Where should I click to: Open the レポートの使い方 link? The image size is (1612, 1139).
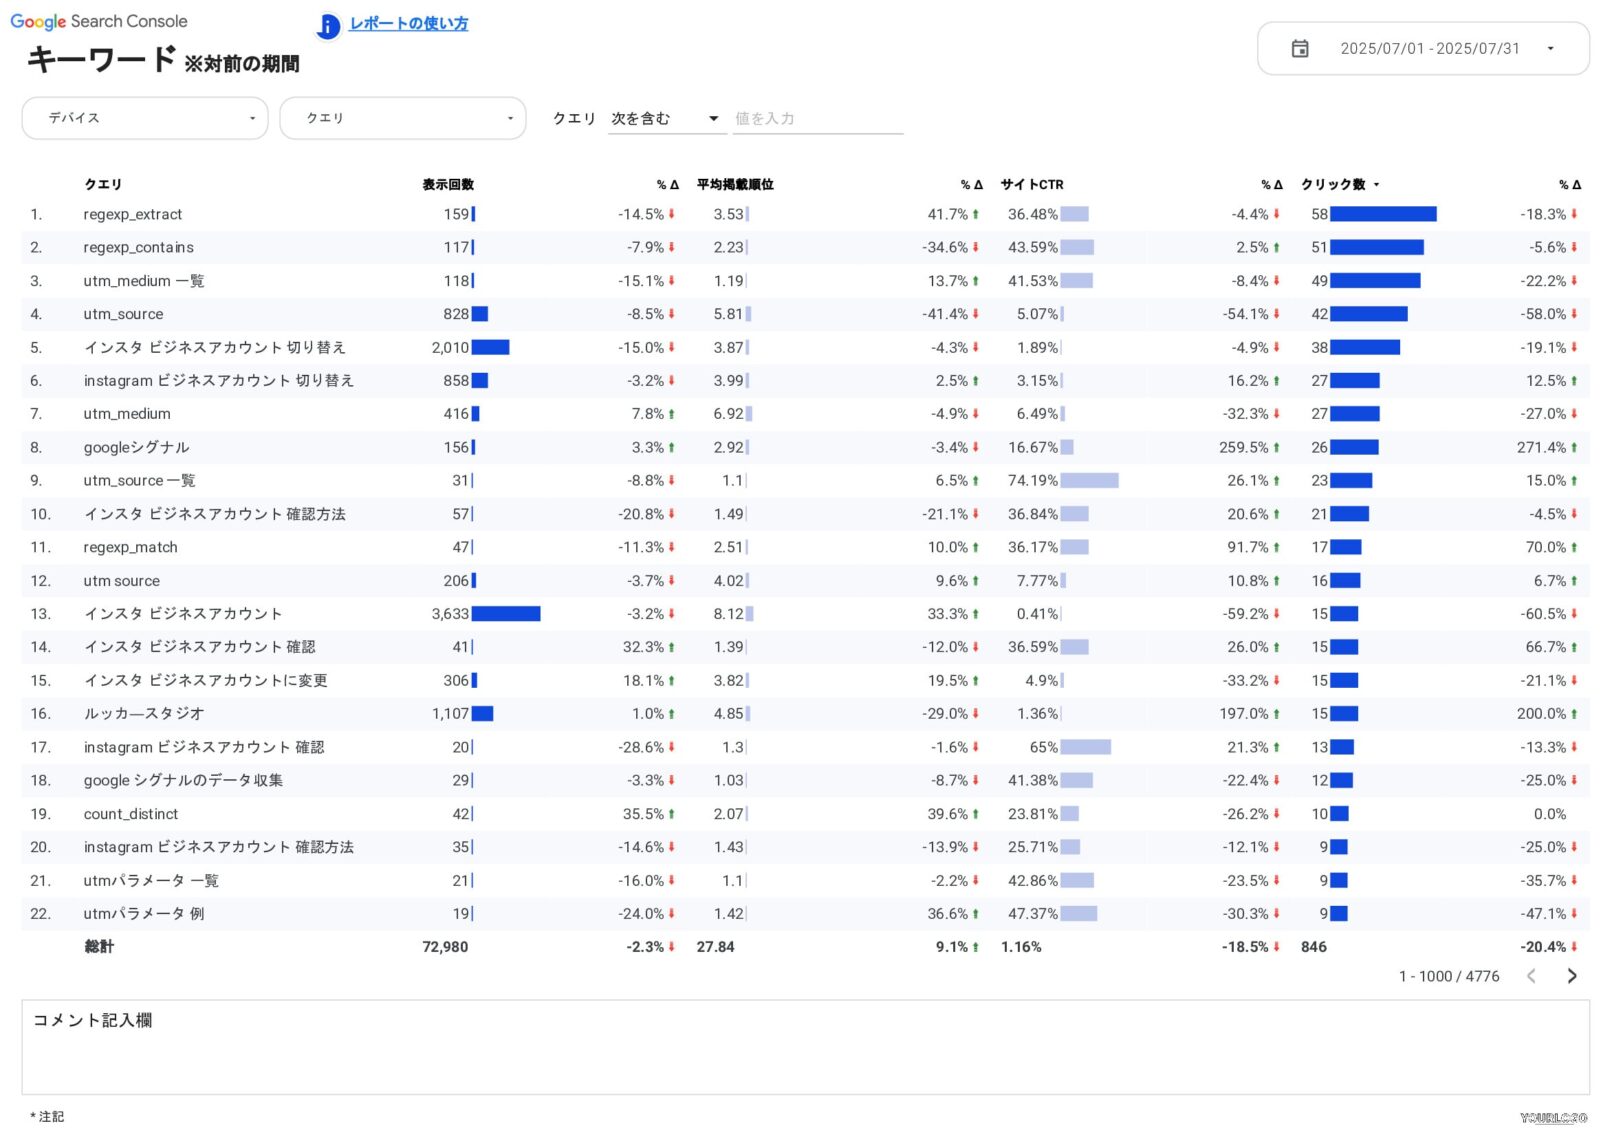pyautogui.click(x=409, y=24)
